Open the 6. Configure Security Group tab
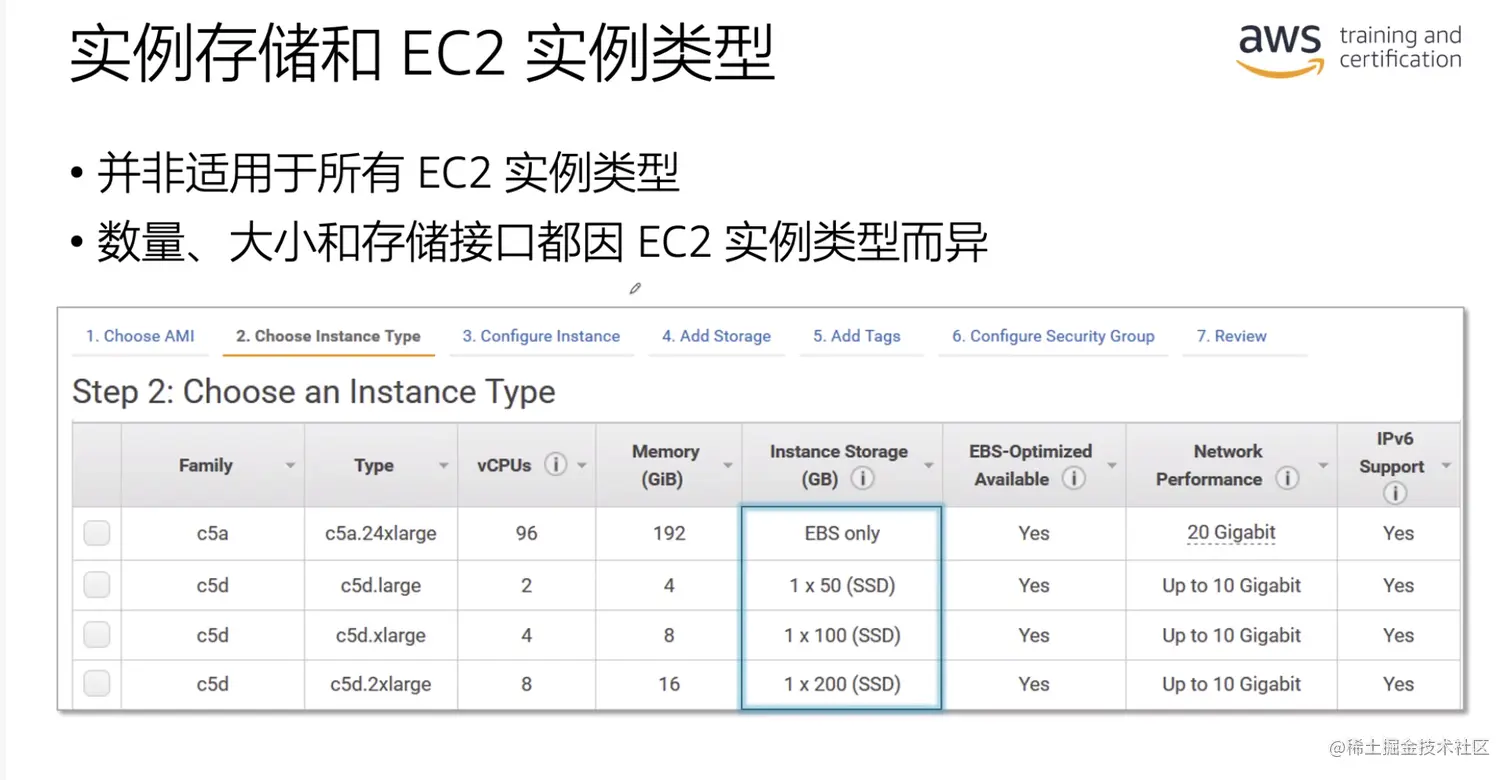Screen dimensions: 1512x780 [x=1053, y=336]
